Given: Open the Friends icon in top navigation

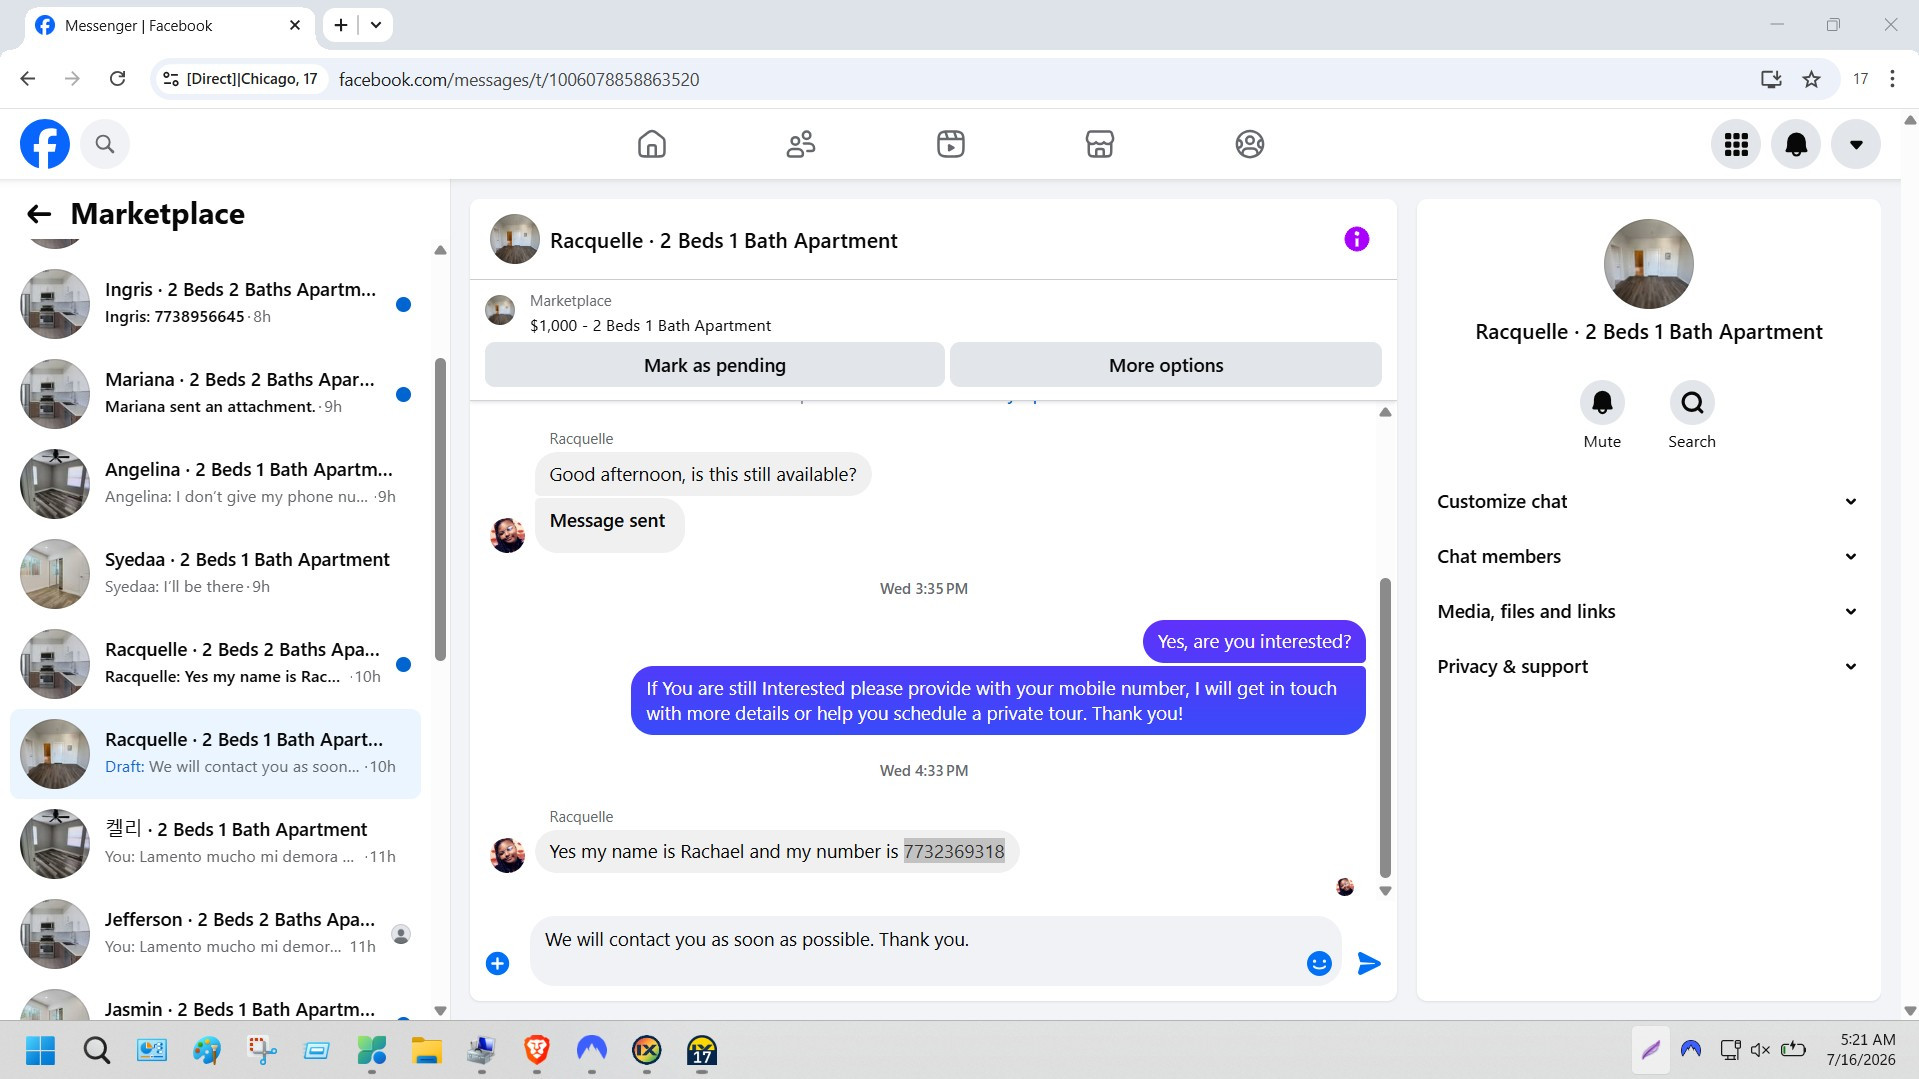Looking at the screenshot, I should 801,144.
